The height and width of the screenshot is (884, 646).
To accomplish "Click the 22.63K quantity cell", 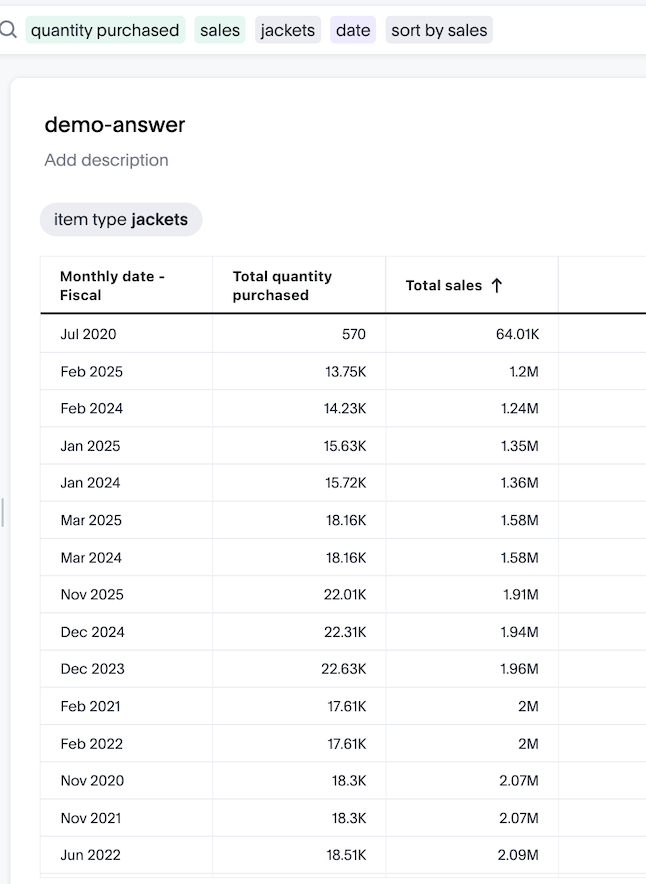I will point(343,669).
